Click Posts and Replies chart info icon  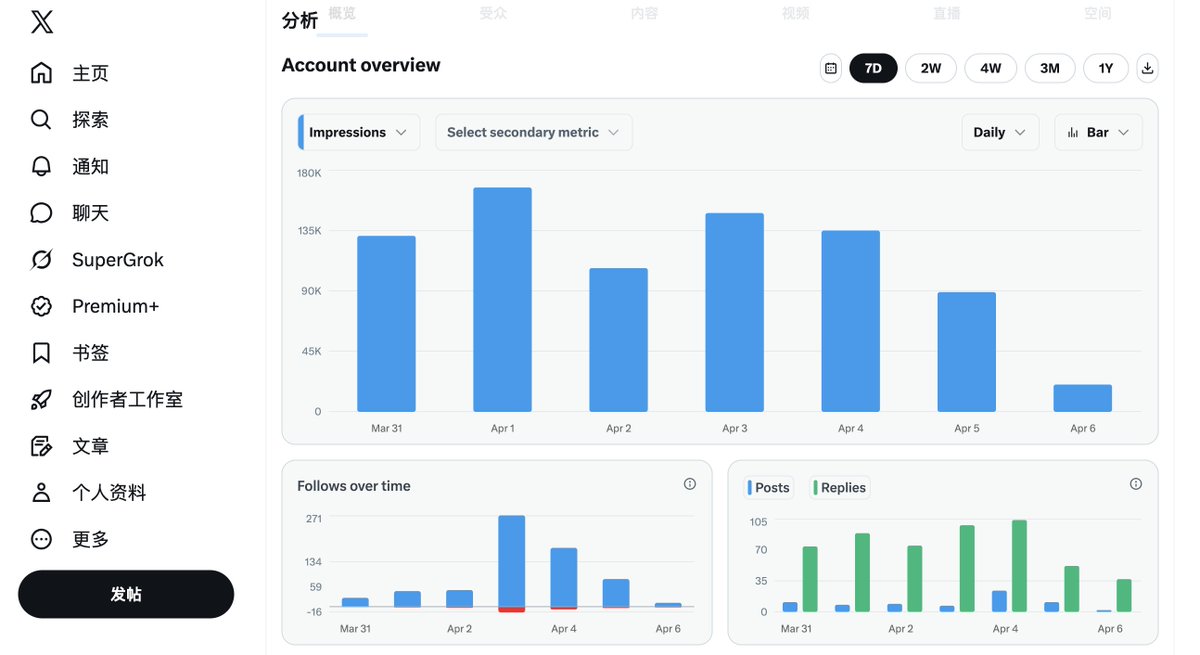pos(1136,484)
